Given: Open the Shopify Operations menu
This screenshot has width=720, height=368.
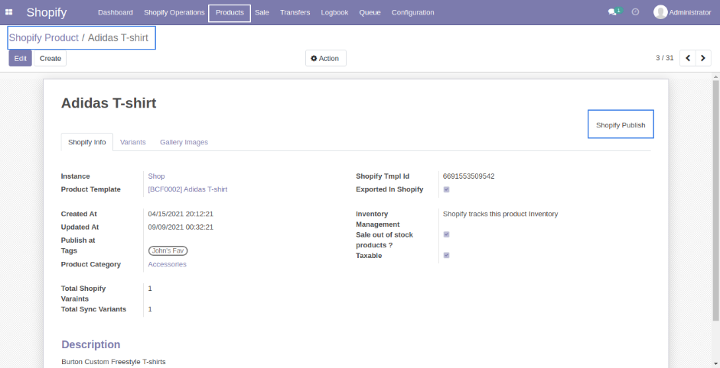Looking at the screenshot, I should [174, 12].
